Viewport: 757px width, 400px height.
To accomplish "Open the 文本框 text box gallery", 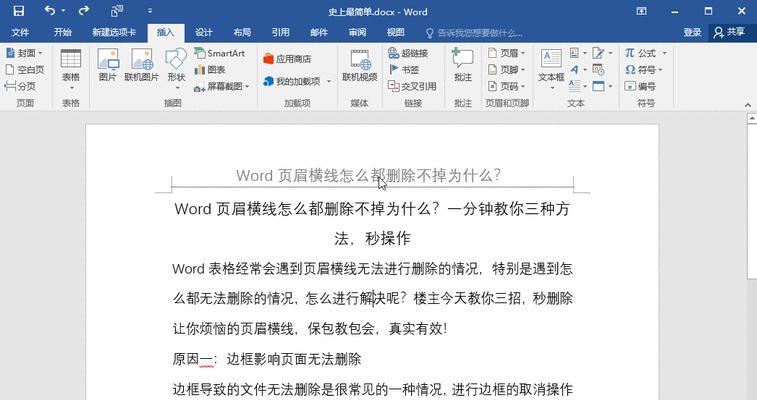I will click(551, 70).
